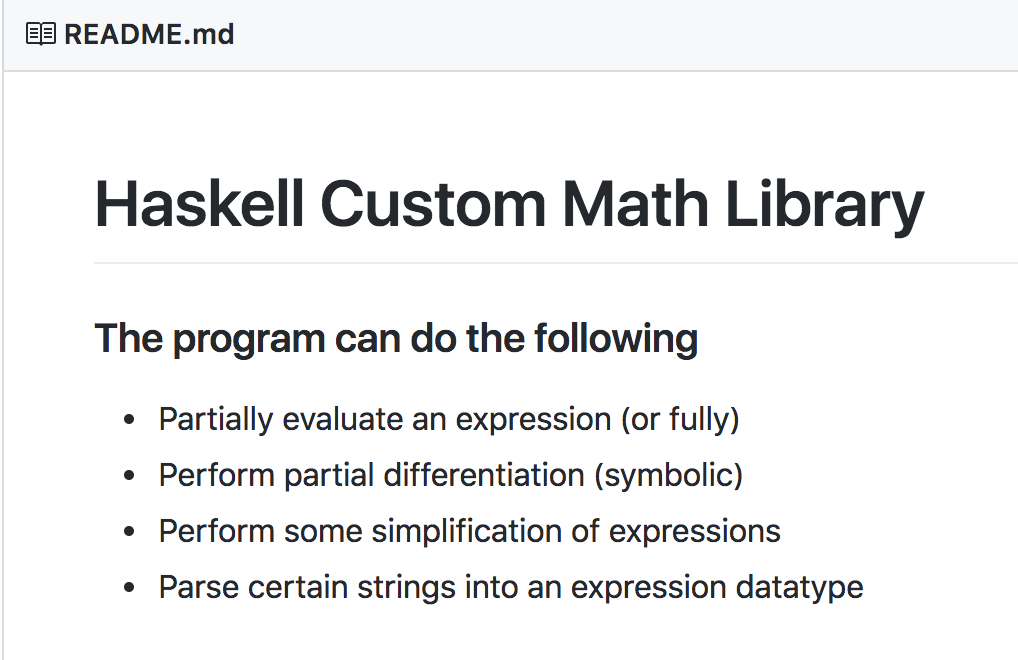Click the Parse certain strings list item

click(x=511, y=588)
